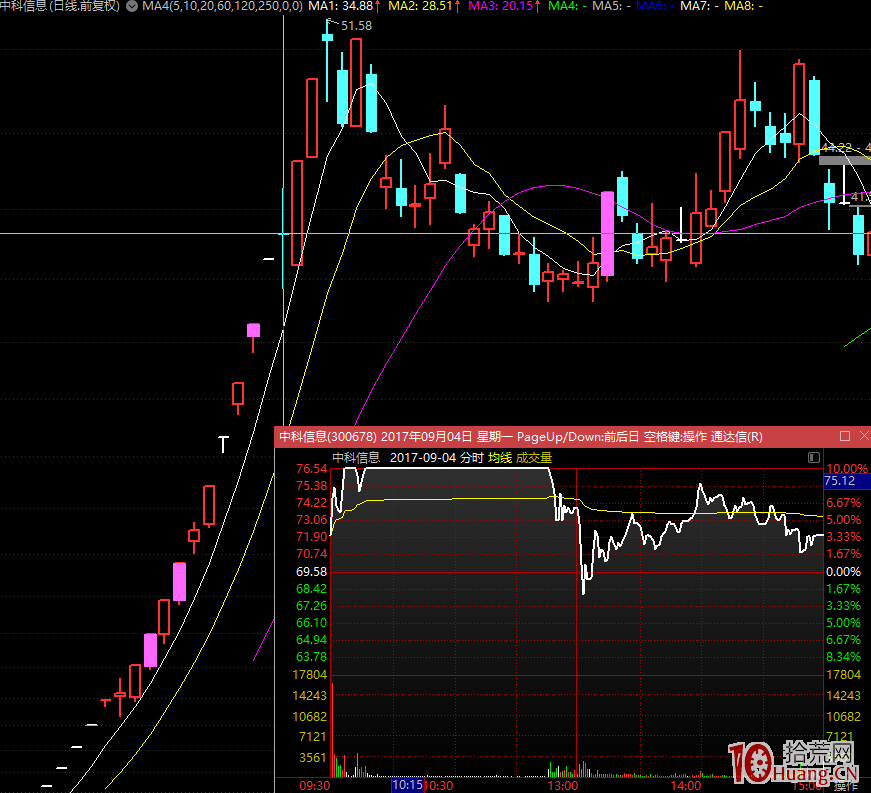Click the 操作 button at bottom right
Screen dimensions: 871x793
point(846,786)
